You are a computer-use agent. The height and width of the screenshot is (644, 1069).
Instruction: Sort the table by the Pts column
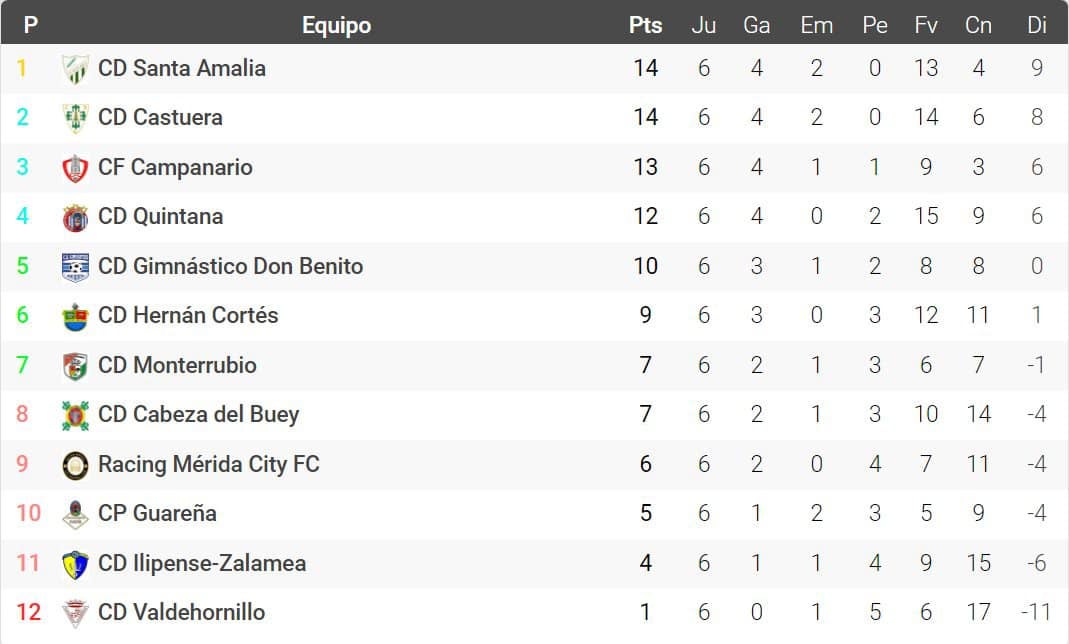[645, 25]
